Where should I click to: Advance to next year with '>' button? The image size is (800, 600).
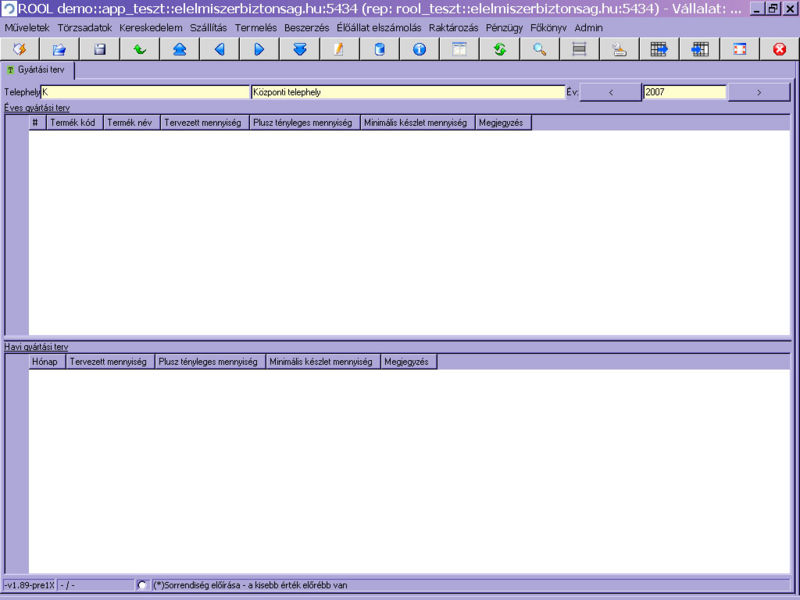click(x=759, y=92)
